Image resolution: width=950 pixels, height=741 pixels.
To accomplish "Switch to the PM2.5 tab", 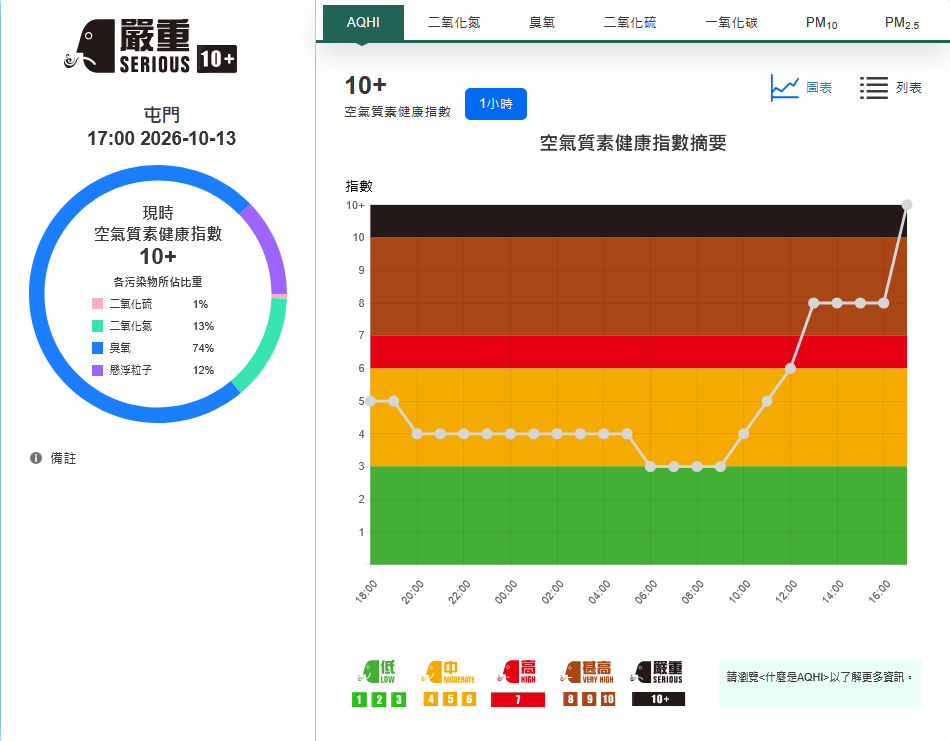I will [902, 22].
